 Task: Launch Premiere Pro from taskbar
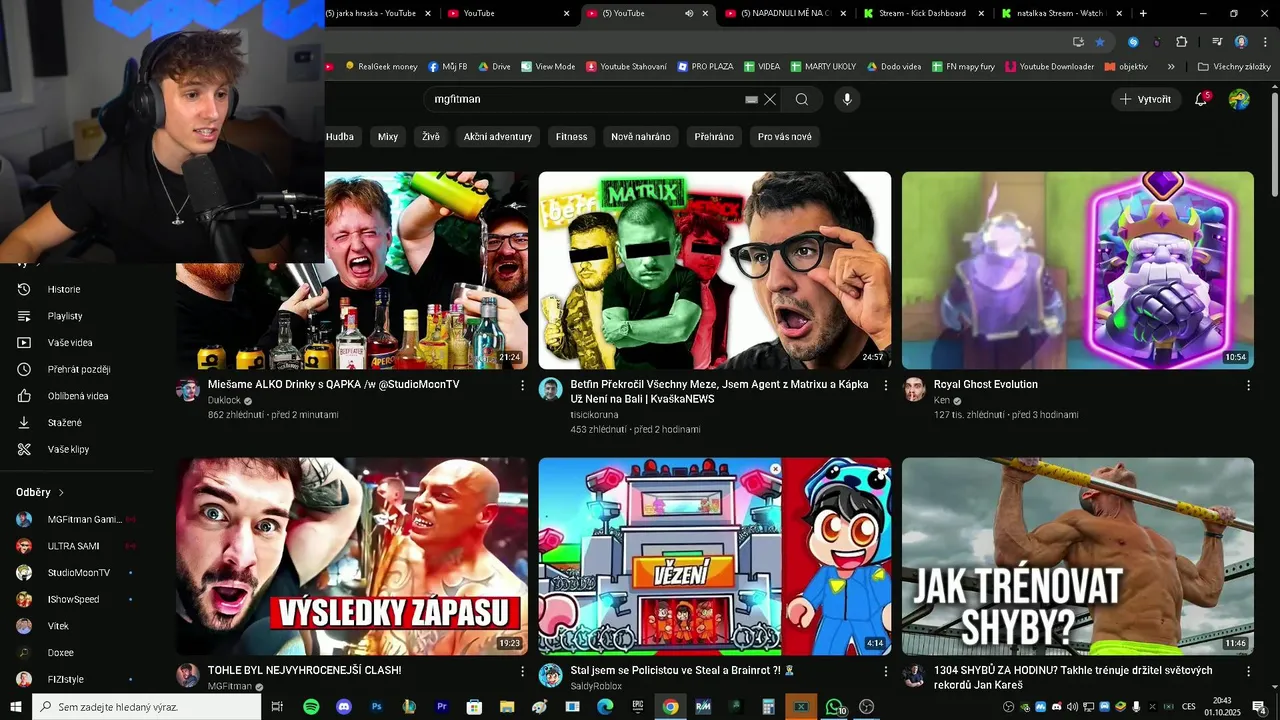(x=442, y=707)
